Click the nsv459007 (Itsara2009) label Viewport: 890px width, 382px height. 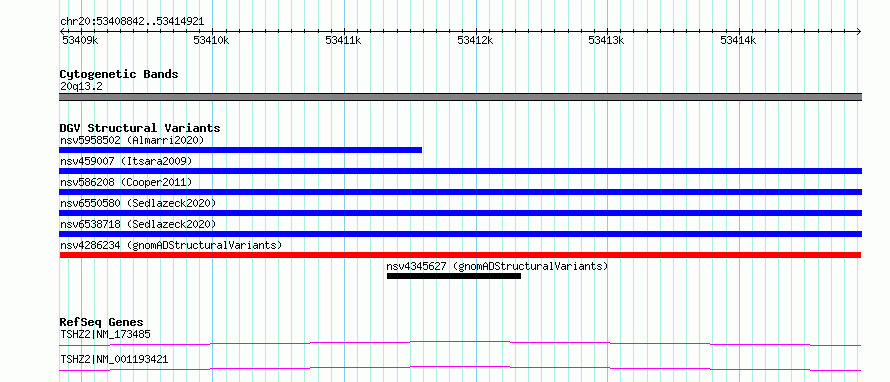tap(126, 161)
